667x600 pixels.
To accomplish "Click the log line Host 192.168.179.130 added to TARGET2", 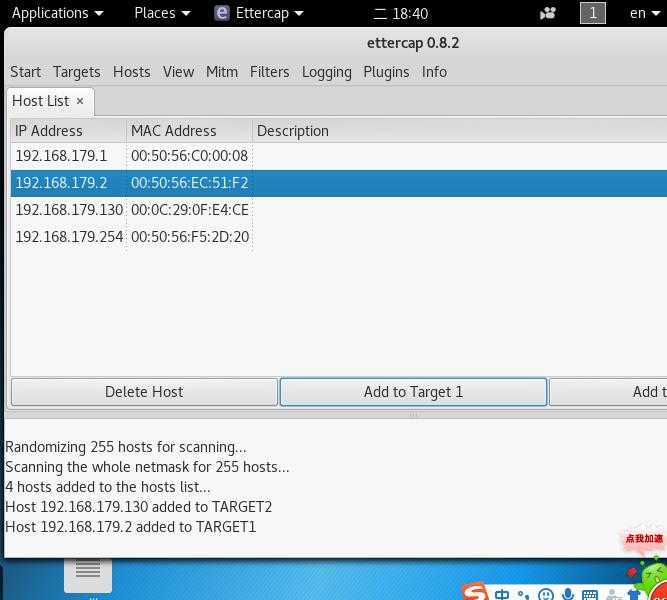I will click(138, 507).
